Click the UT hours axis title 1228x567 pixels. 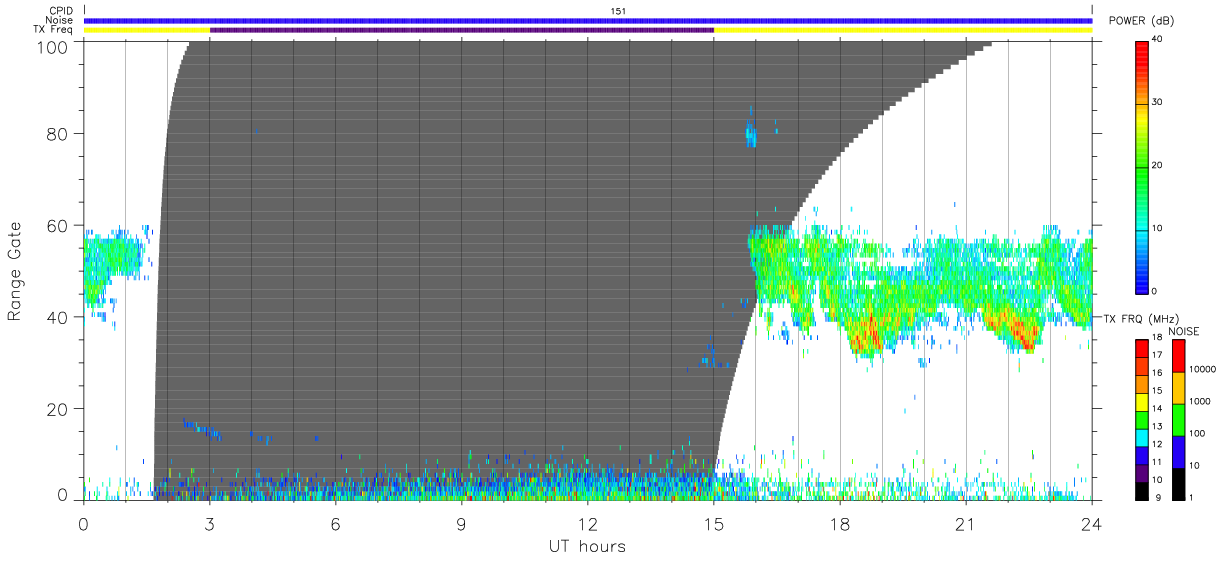(586, 547)
